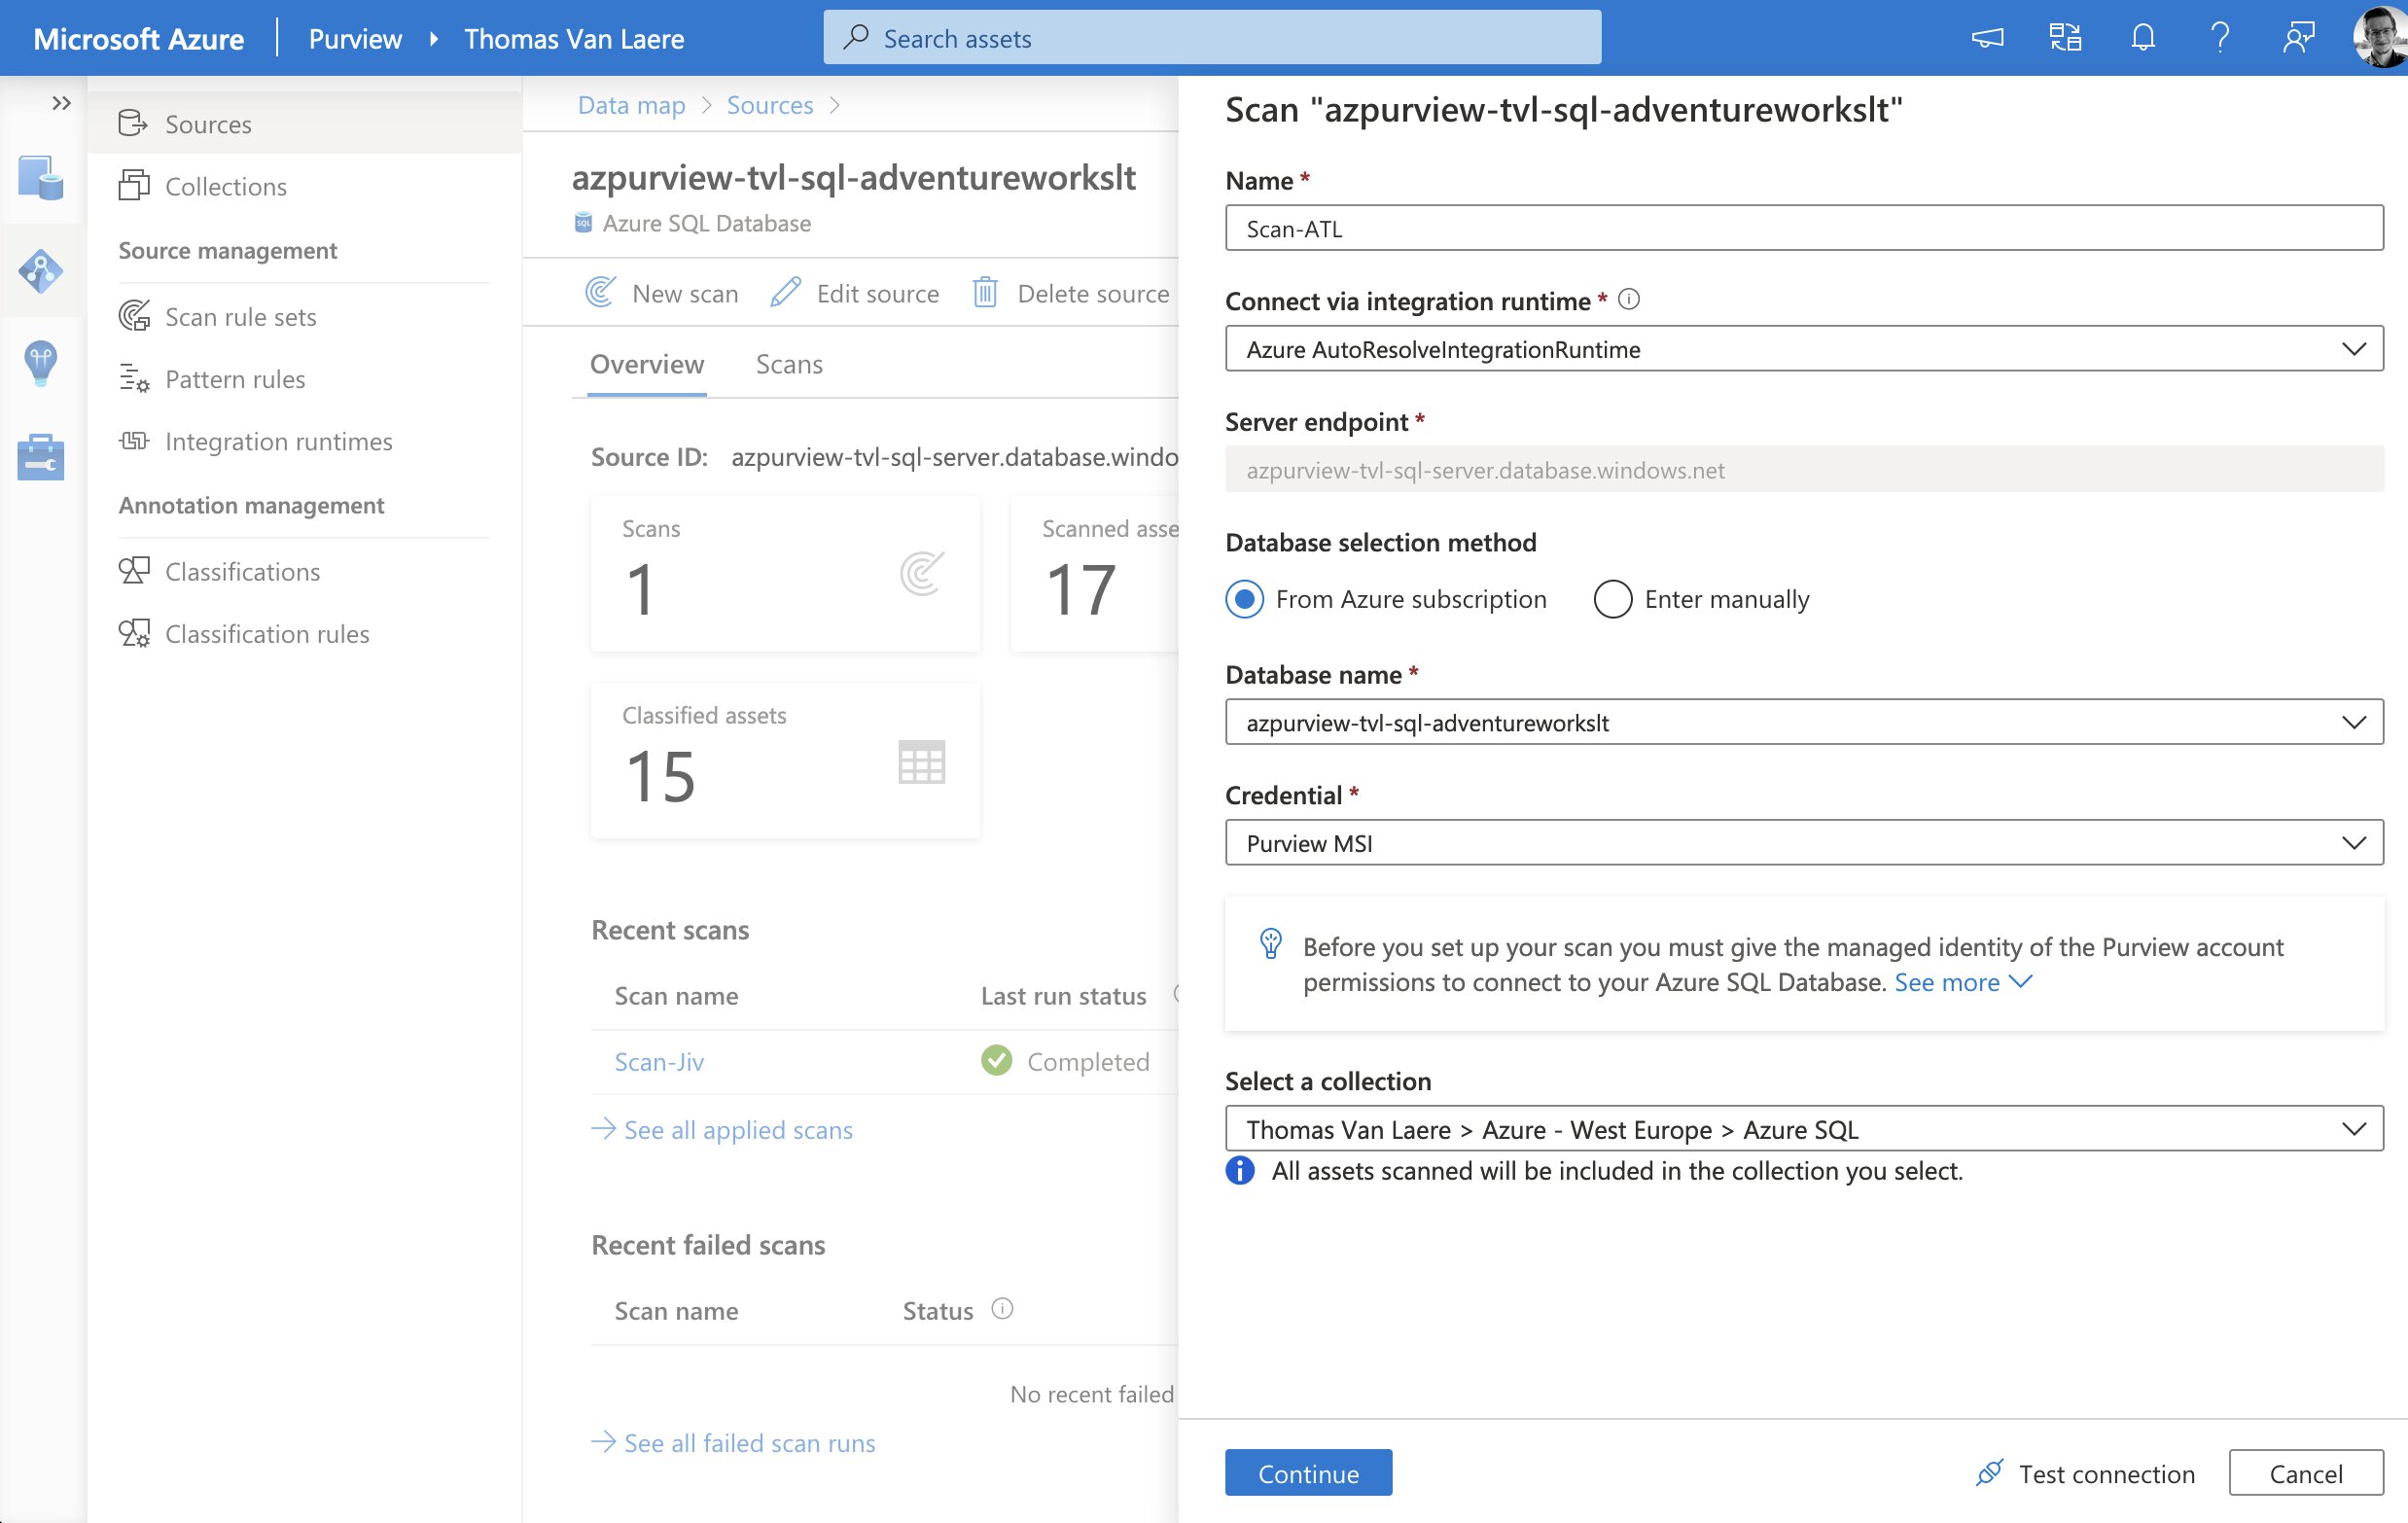
Task: Open the notifications bell
Action: pyautogui.click(x=2142, y=38)
